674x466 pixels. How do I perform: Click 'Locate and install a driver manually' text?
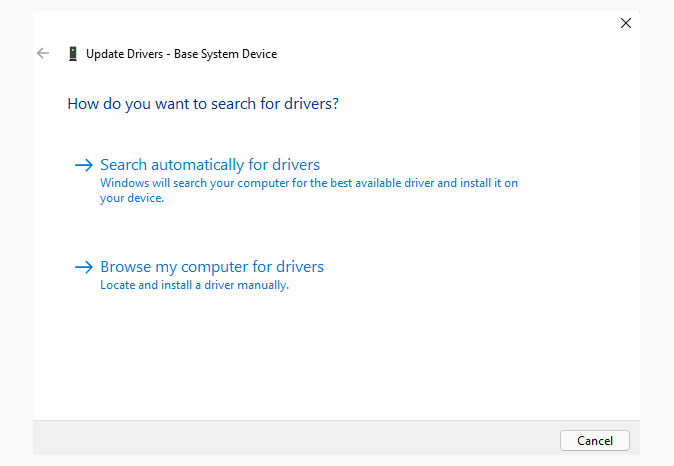pos(194,285)
